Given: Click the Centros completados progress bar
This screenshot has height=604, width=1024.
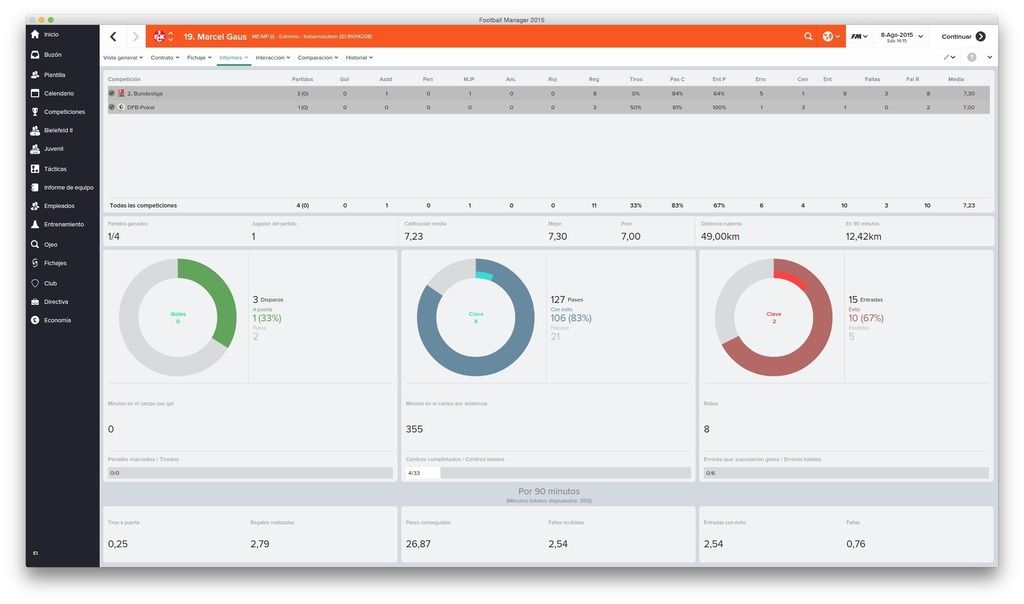Looking at the screenshot, I should (x=548, y=473).
